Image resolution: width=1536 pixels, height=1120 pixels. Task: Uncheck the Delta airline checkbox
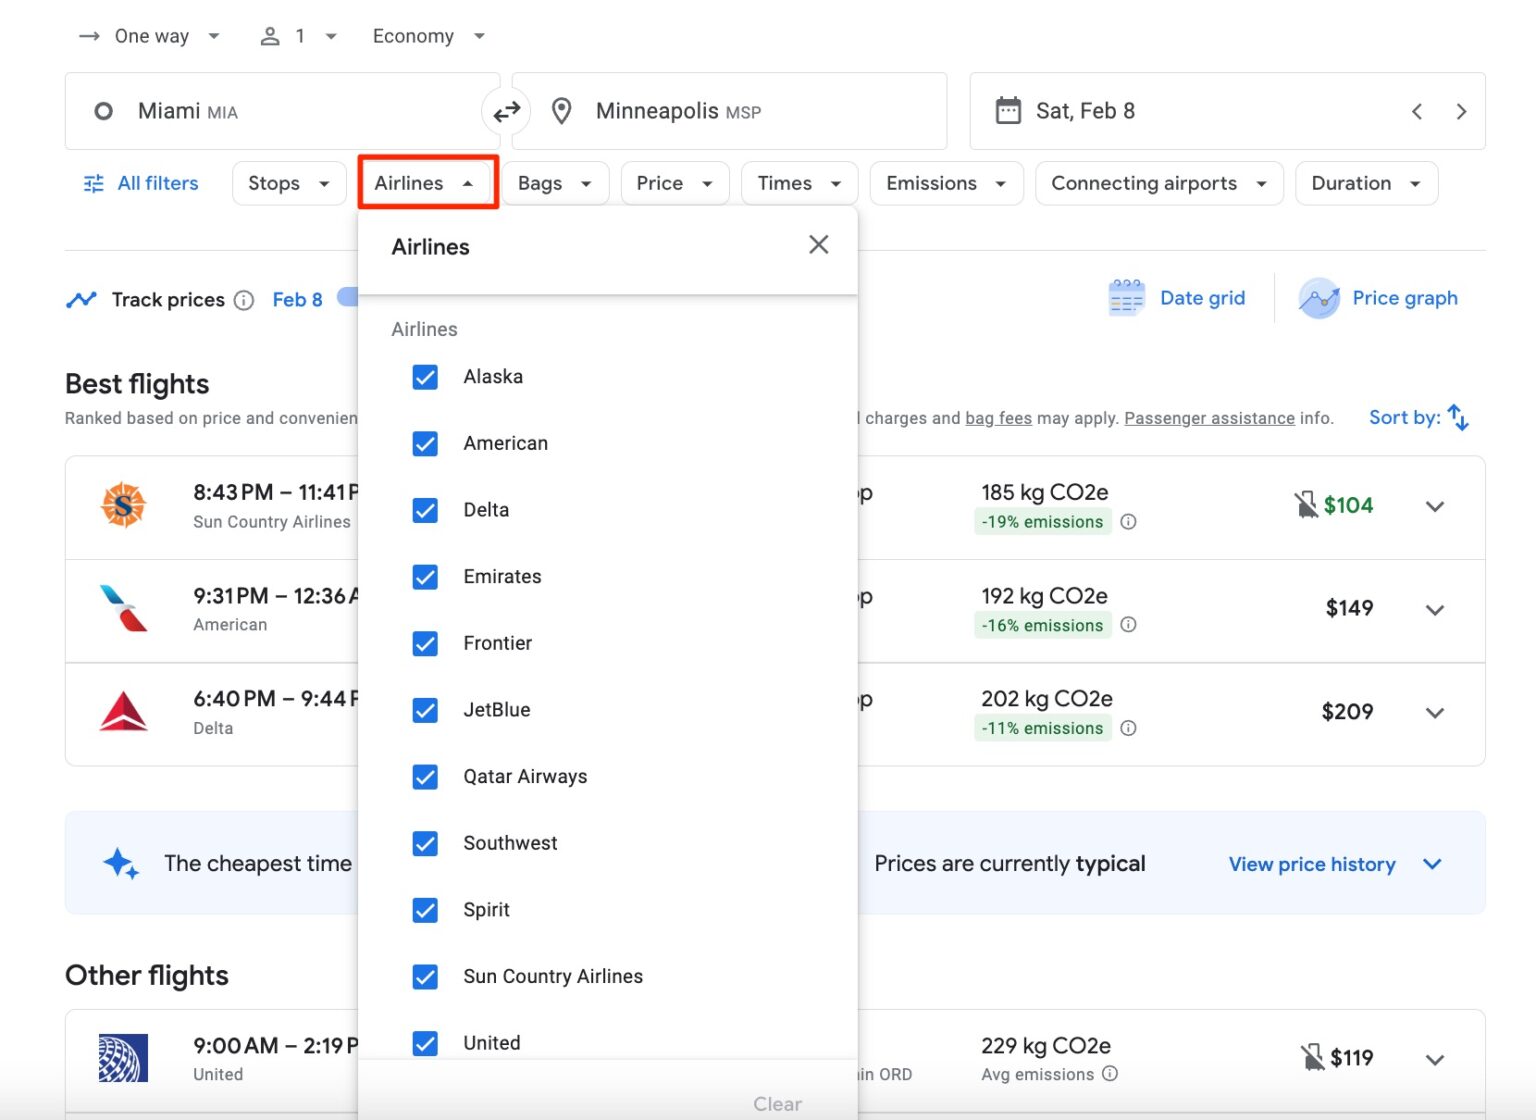pos(425,510)
